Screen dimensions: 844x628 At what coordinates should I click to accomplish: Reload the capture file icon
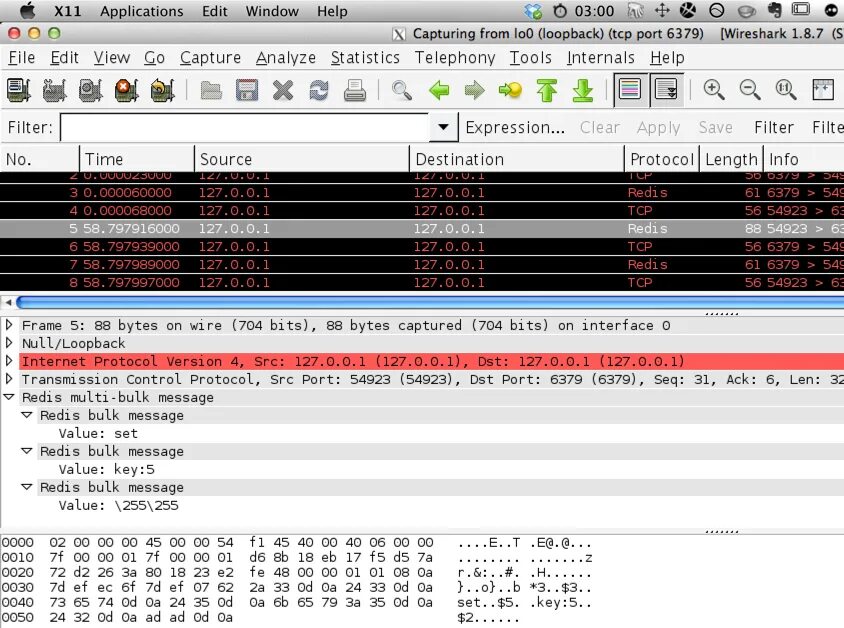coord(319,90)
